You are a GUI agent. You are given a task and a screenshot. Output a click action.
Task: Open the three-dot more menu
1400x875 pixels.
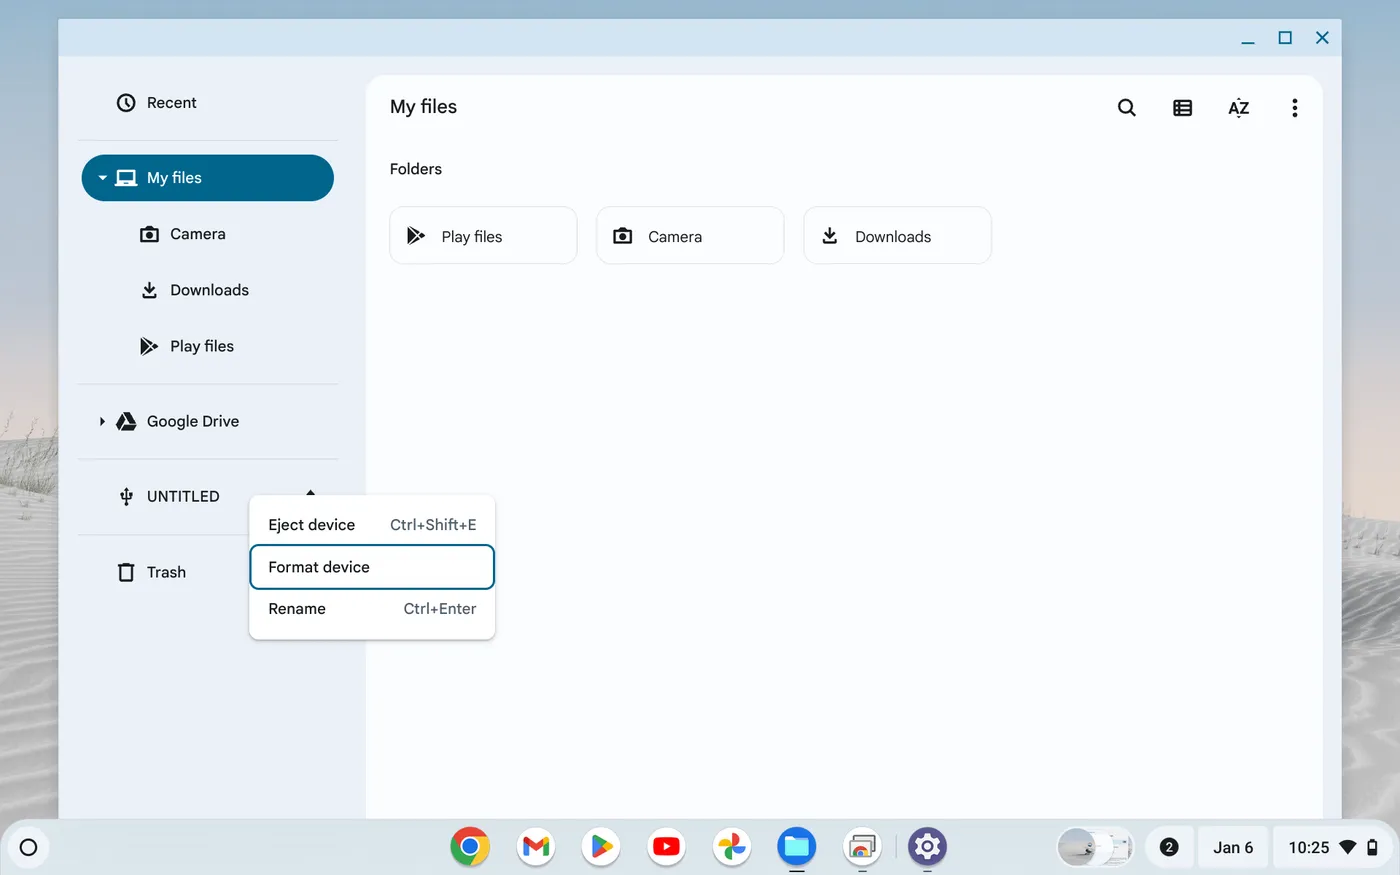point(1294,108)
